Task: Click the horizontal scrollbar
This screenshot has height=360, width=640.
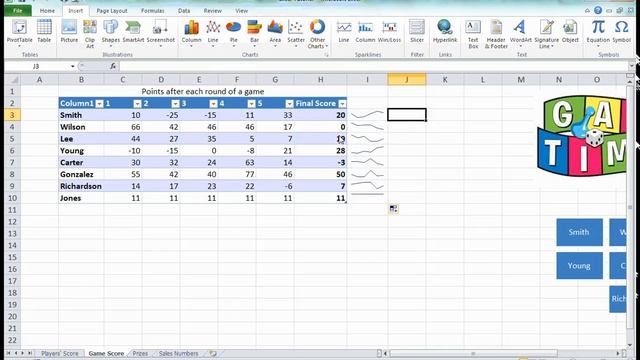Action: (x=473, y=353)
